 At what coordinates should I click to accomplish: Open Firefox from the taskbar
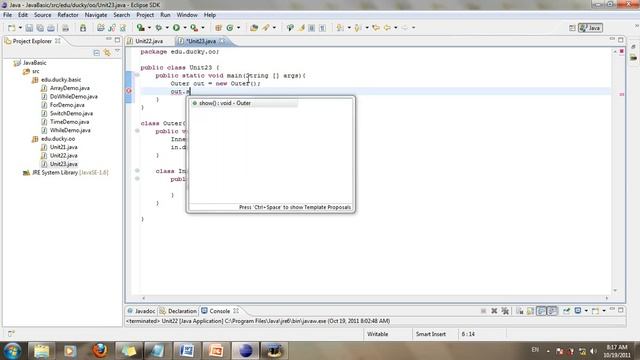(x=99, y=351)
